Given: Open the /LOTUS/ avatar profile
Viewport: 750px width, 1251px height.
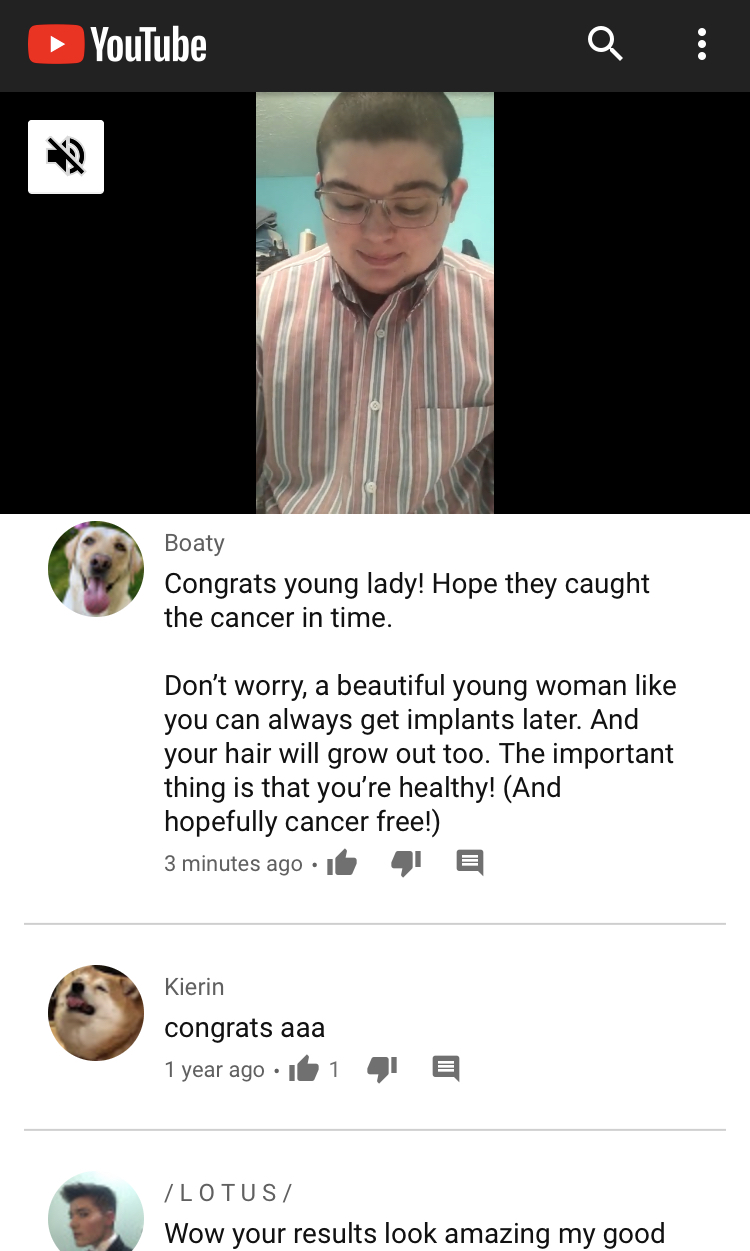Looking at the screenshot, I should click(x=96, y=1212).
